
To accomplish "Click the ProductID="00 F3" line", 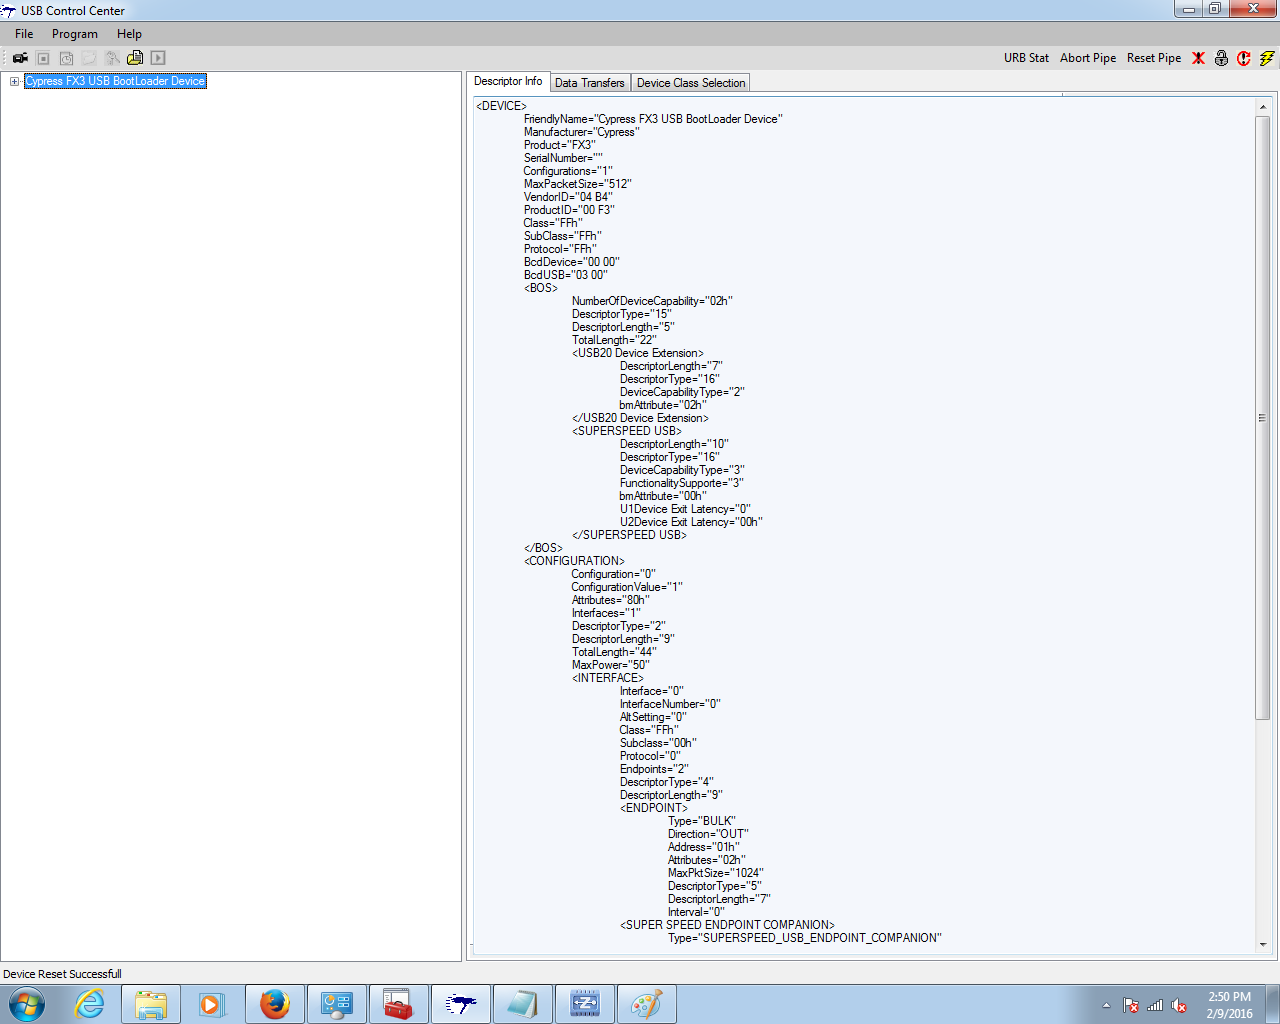I will (569, 210).
